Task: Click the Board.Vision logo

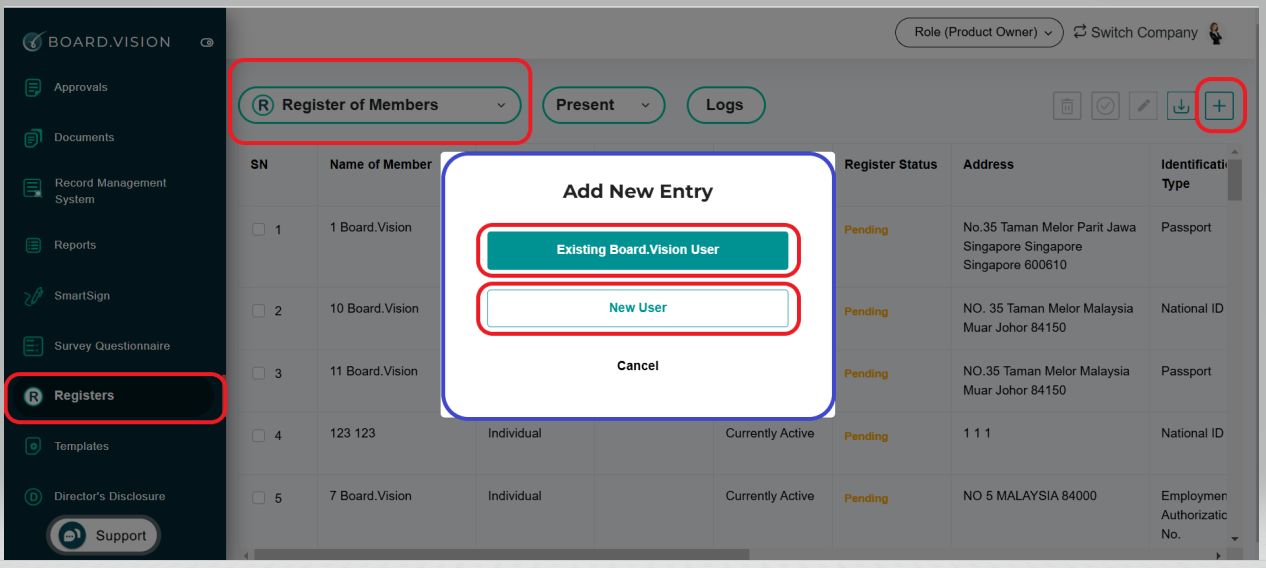Action: tap(96, 42)
